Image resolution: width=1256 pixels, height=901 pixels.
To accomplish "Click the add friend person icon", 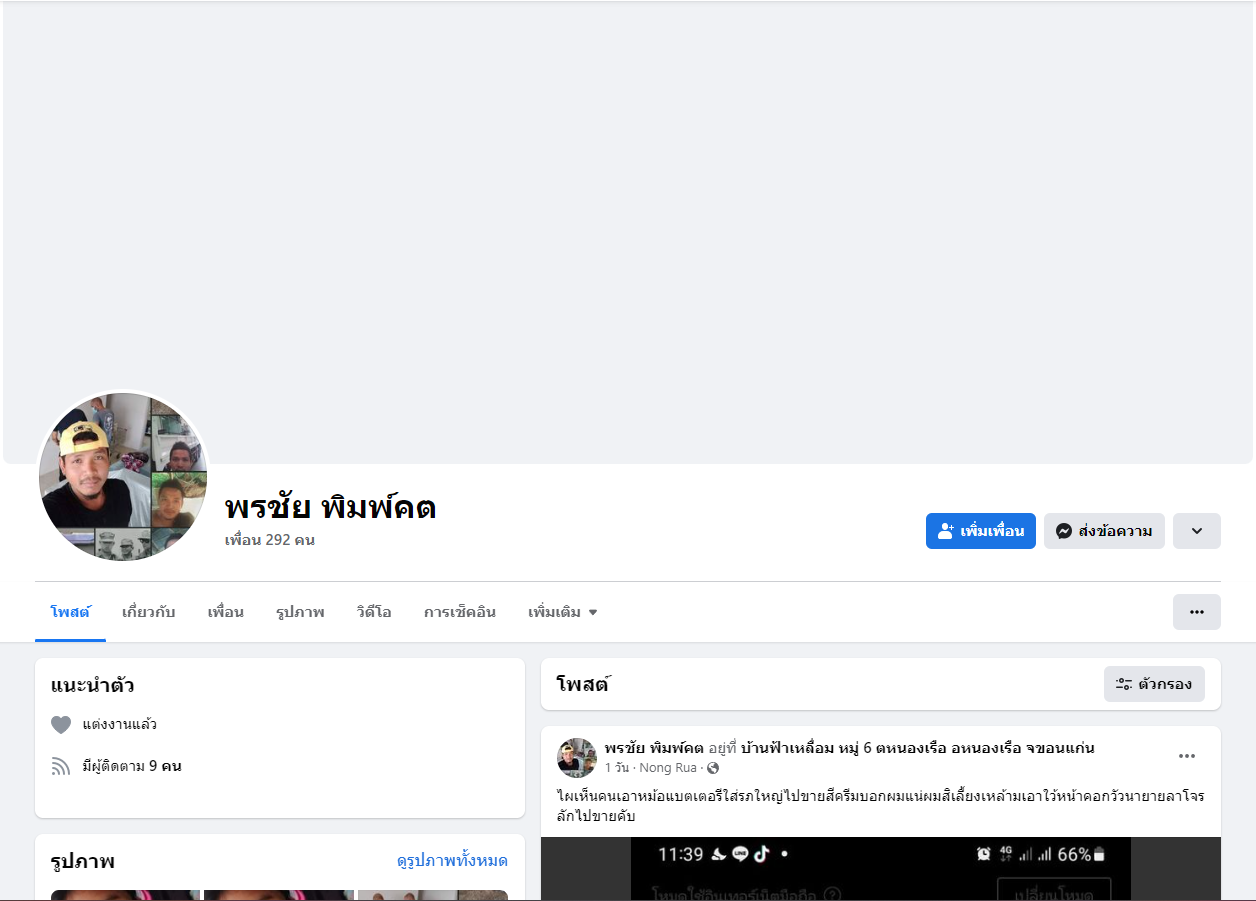I will [946, 531].
